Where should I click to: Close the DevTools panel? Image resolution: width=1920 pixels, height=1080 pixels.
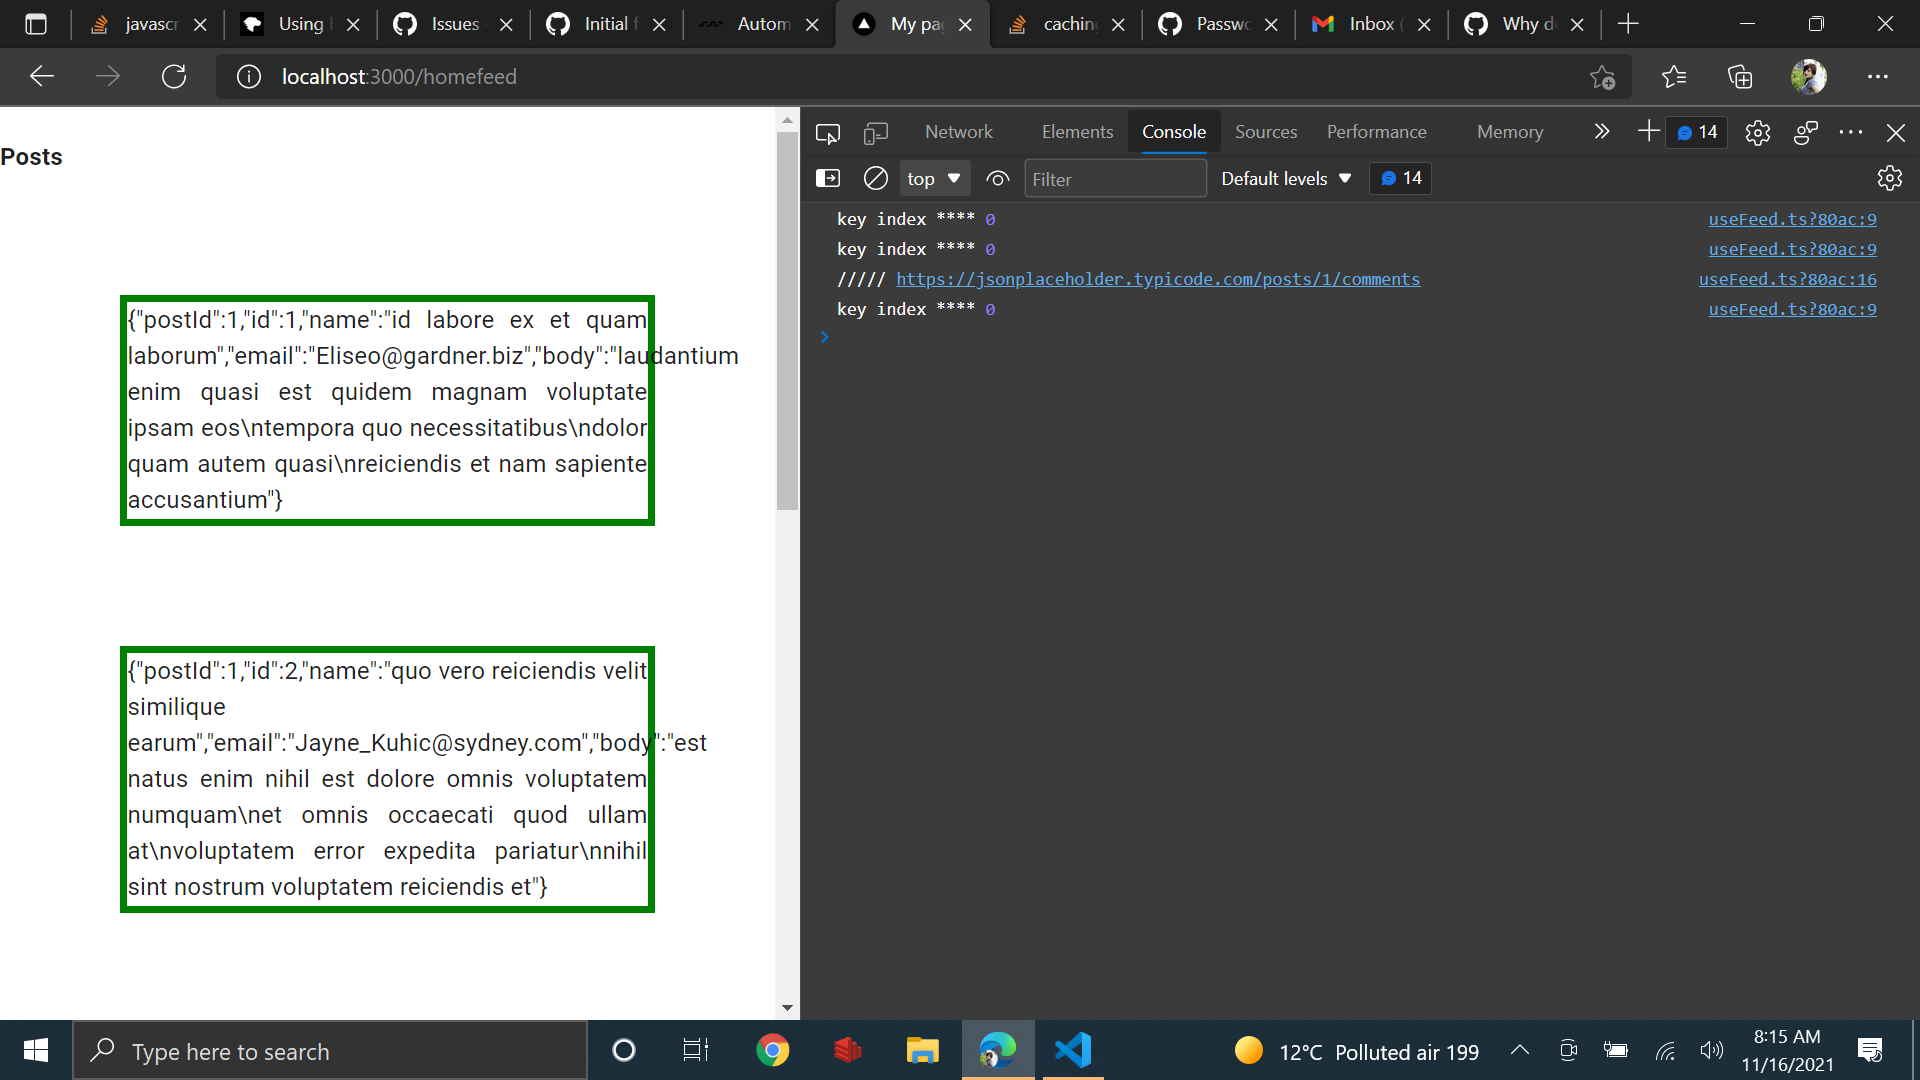tap(1895, 132)
